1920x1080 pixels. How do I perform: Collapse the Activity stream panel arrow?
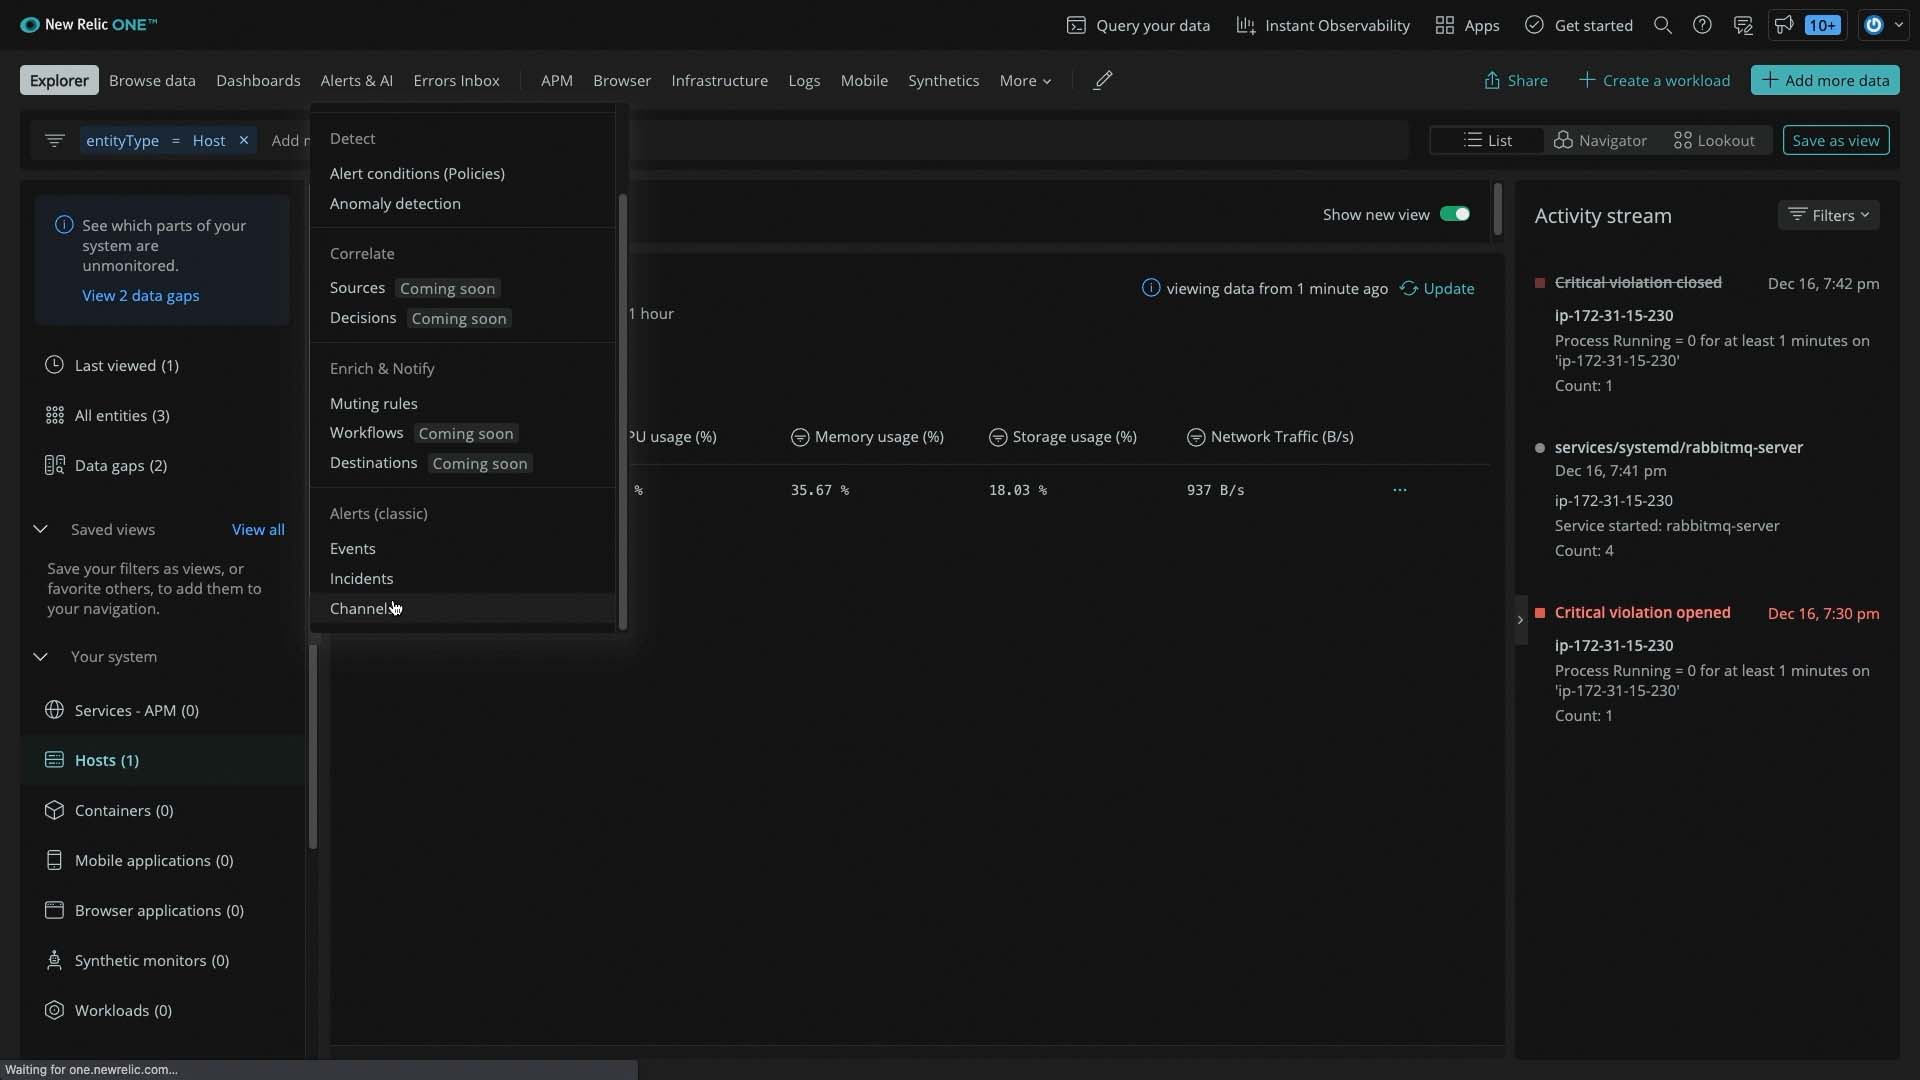click(1520, 620)
